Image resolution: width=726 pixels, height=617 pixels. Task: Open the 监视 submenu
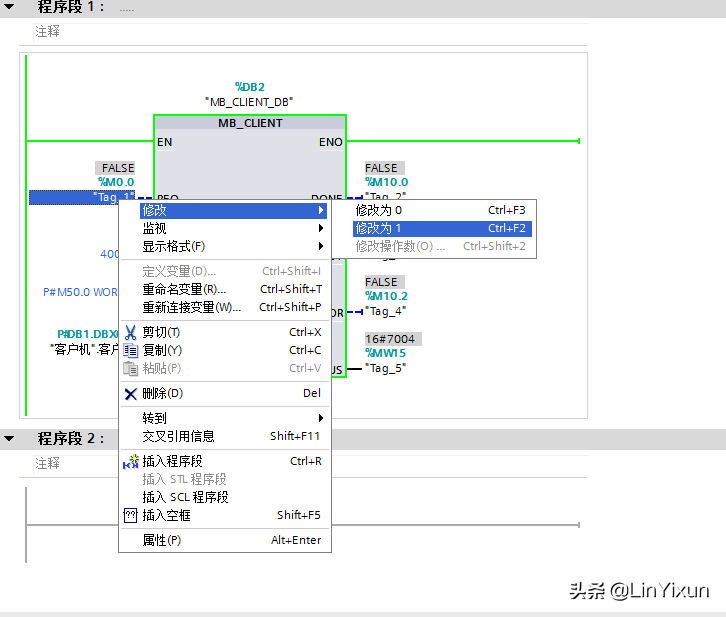pyautogui.click(x=233, y=228)
